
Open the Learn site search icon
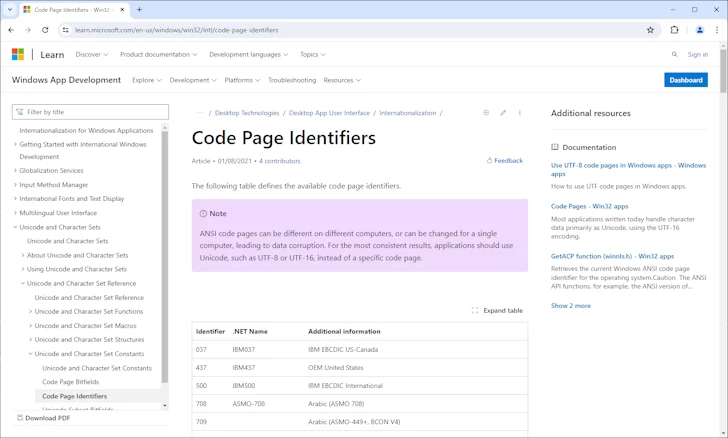click(x=674, y=54)
